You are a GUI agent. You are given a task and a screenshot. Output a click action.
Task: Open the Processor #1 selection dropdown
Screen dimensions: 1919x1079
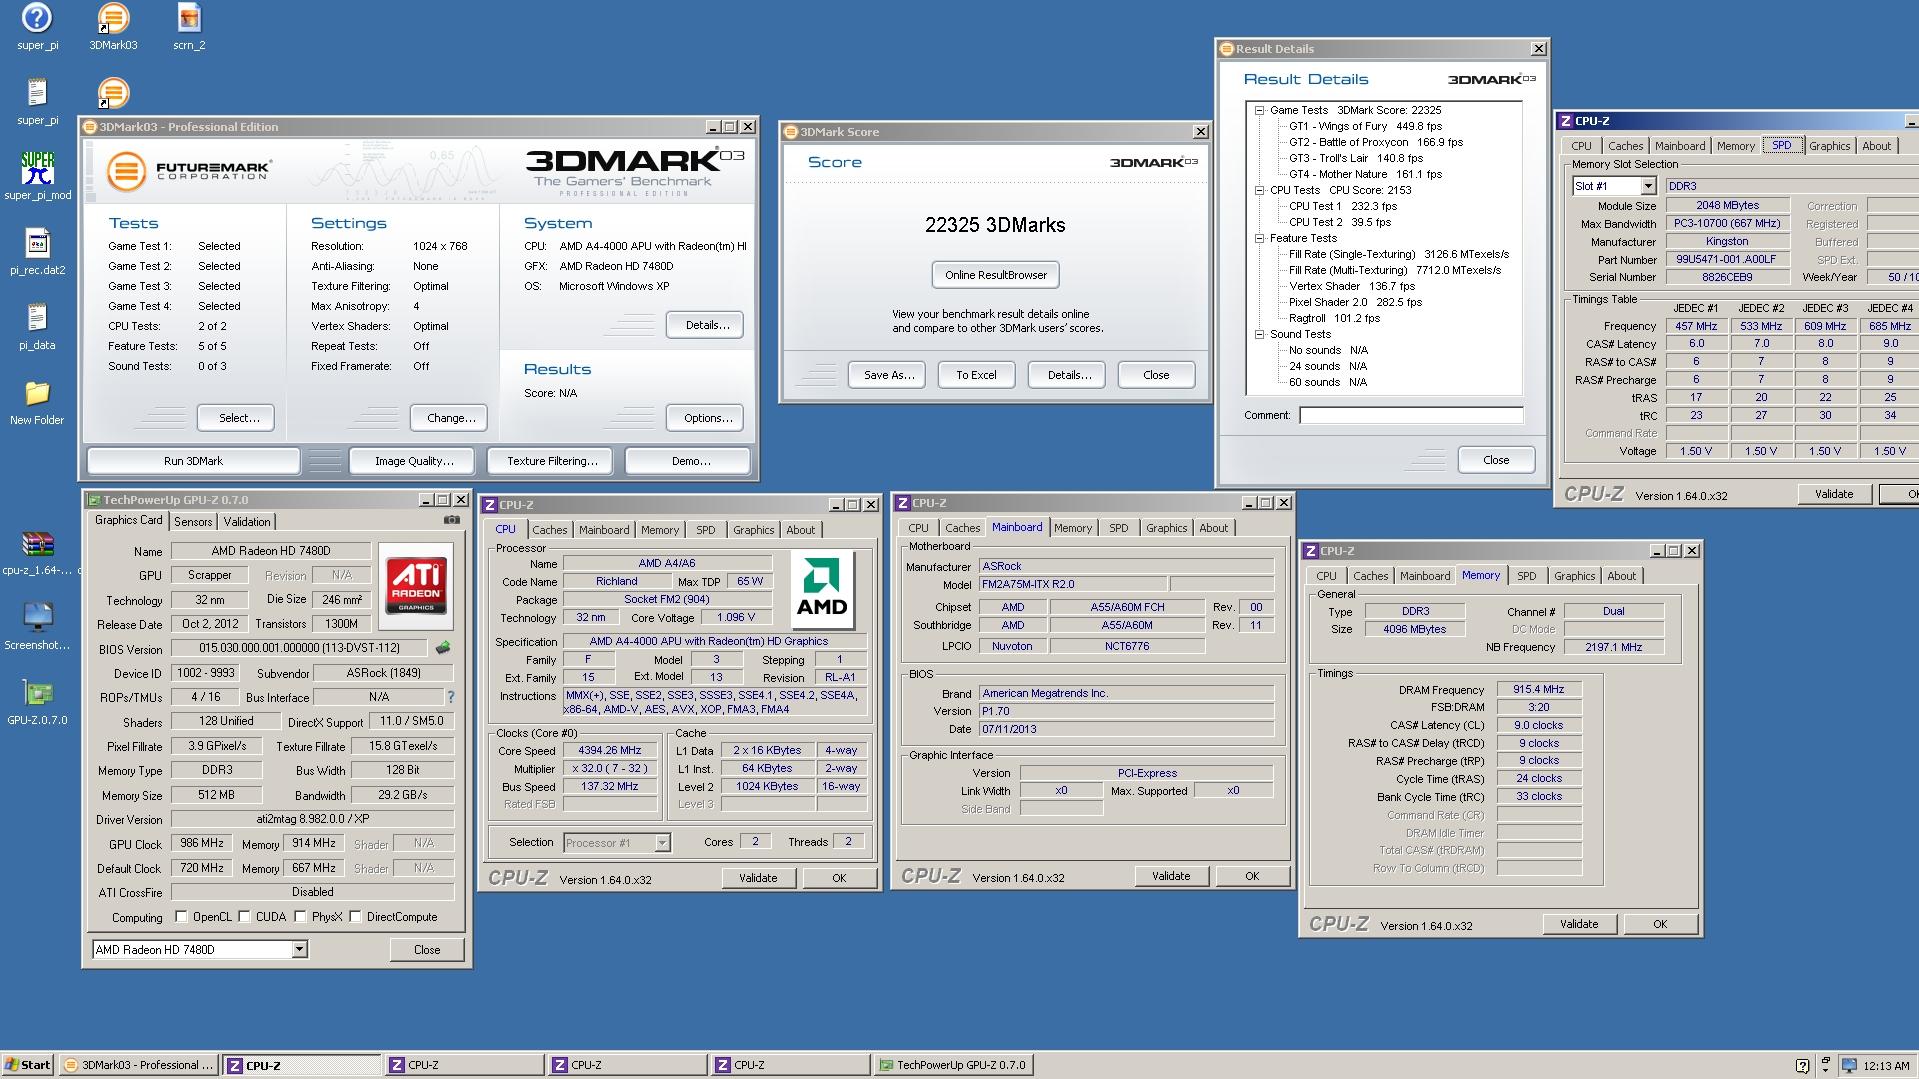(x=662, y=843)
